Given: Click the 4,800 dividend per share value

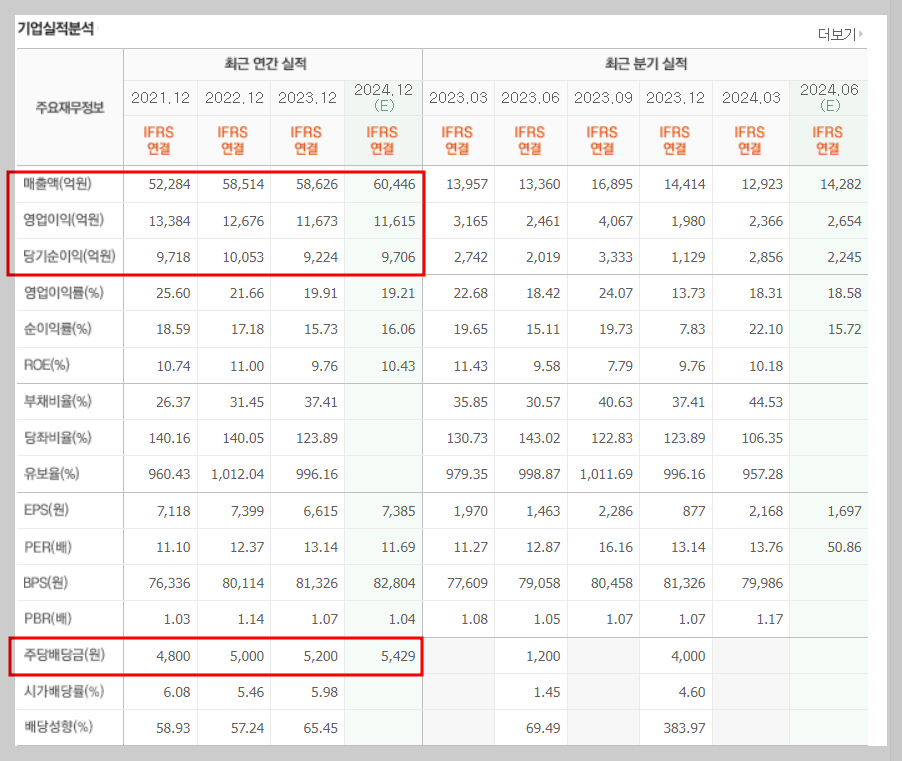Looking at the screenshot, I should pos(173,656).
